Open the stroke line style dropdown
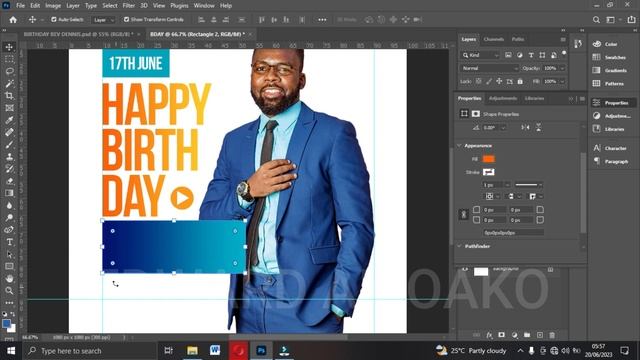The image size is (640, 360). 528,185
